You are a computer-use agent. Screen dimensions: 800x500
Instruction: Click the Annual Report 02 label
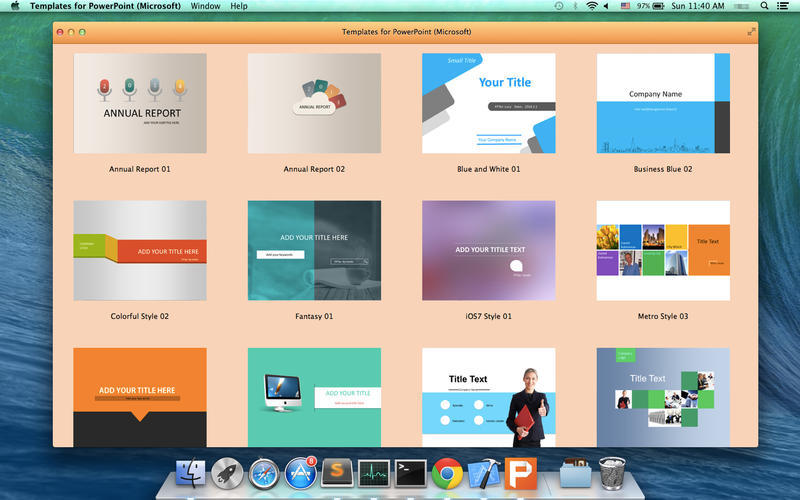click(x=314, y=169)
